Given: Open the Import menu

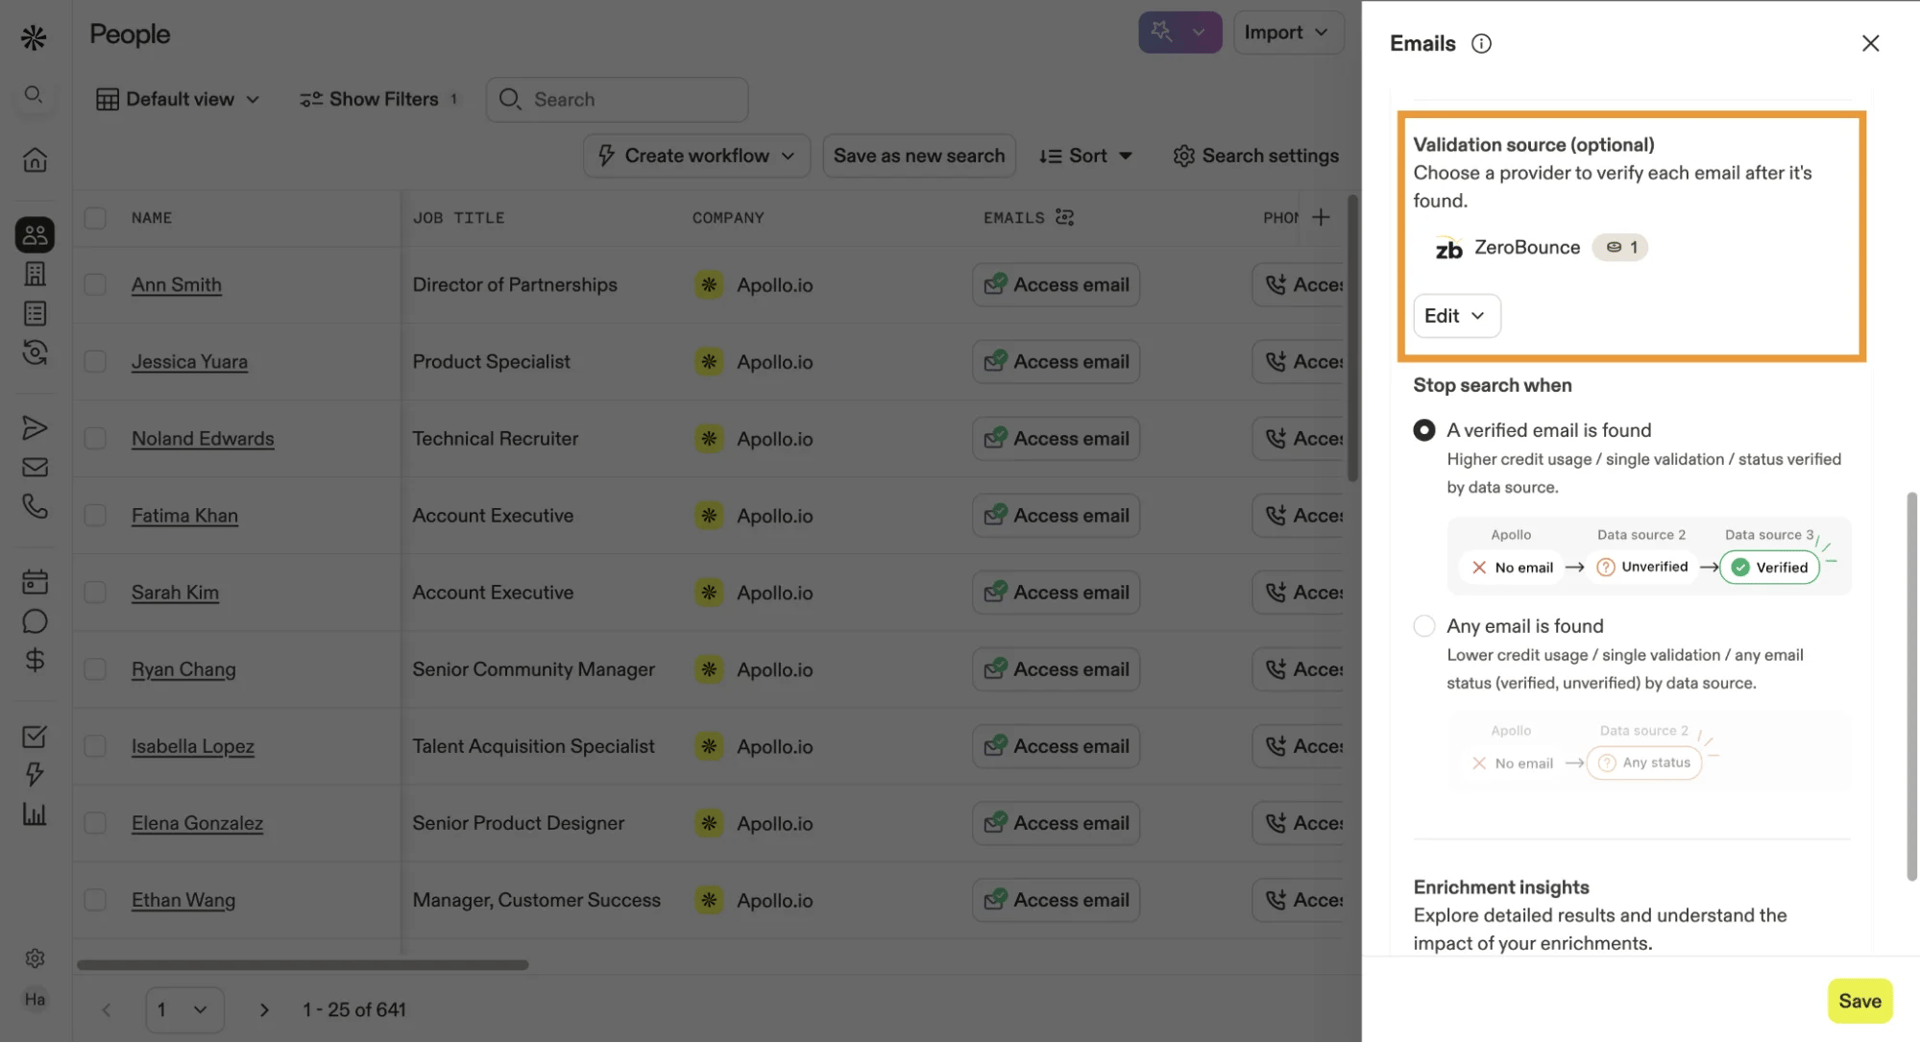Looking at the screenshot, I should 1286,33.
